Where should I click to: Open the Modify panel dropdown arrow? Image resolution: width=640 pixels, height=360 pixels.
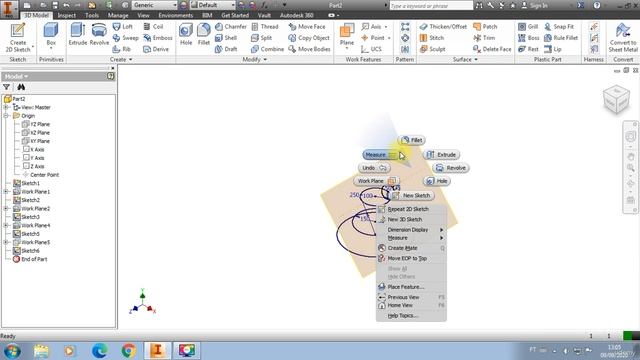[x=265, y=60]
